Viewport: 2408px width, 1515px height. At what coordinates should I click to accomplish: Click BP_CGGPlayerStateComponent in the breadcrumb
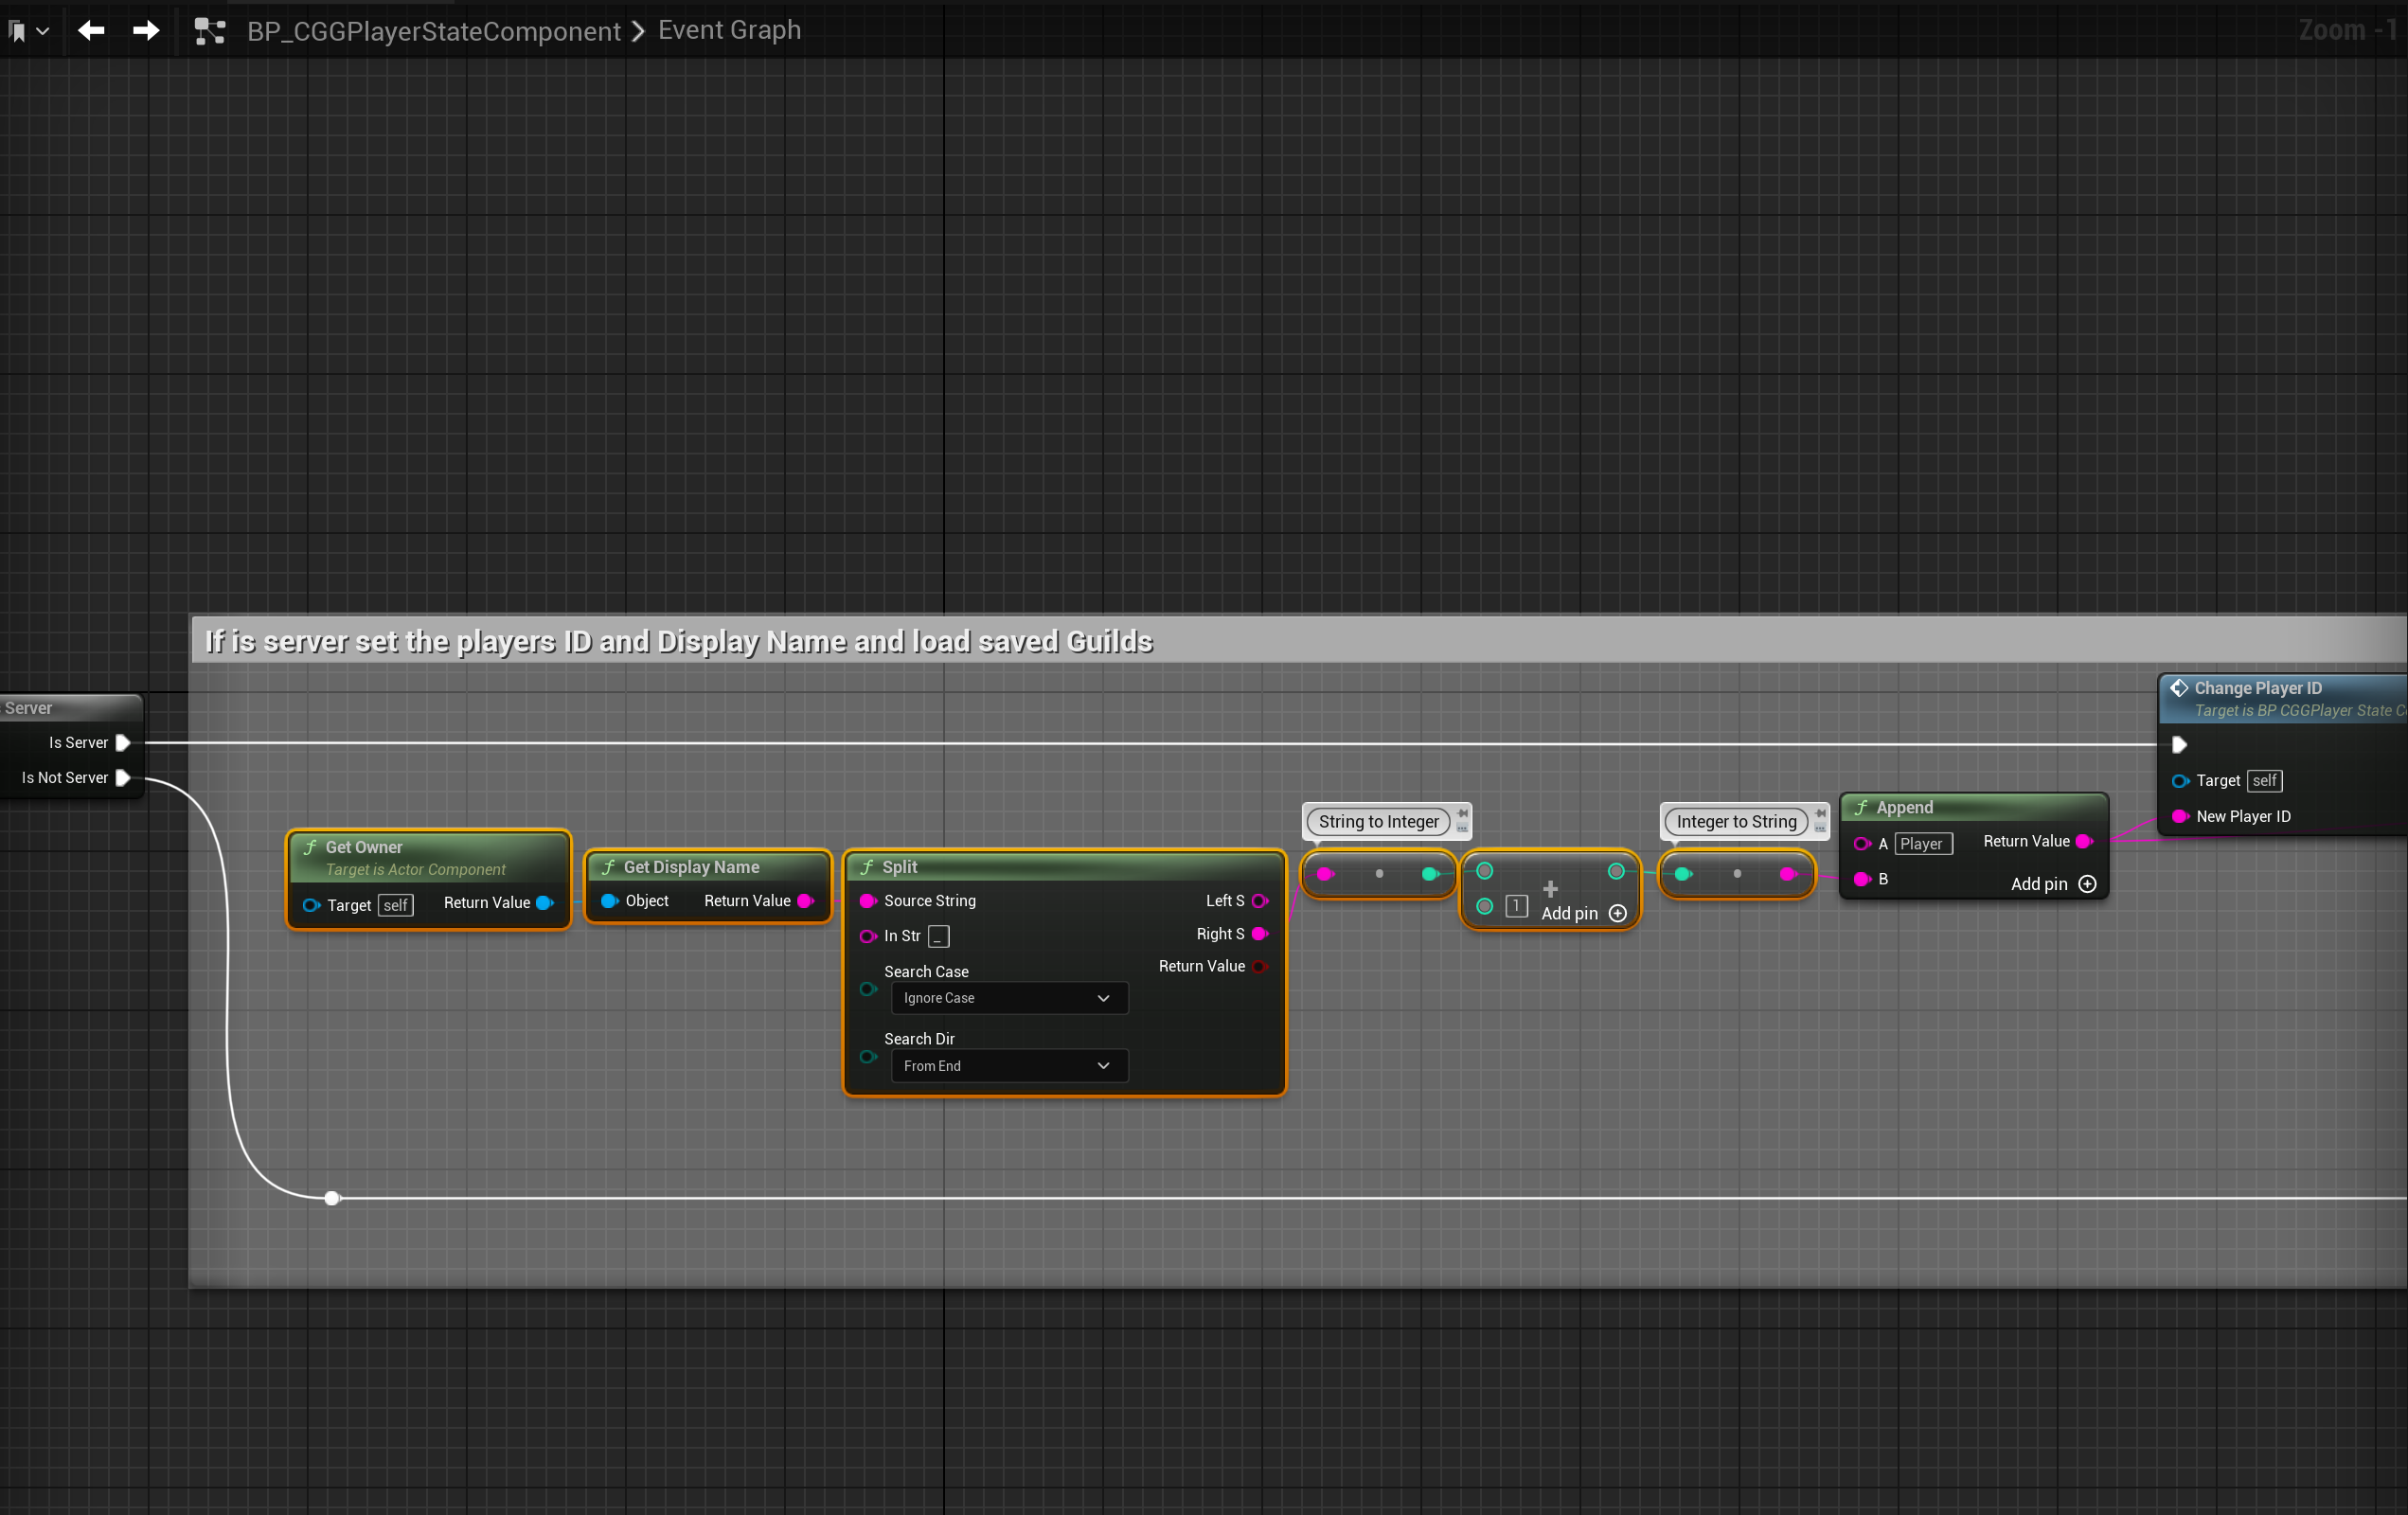433,31
